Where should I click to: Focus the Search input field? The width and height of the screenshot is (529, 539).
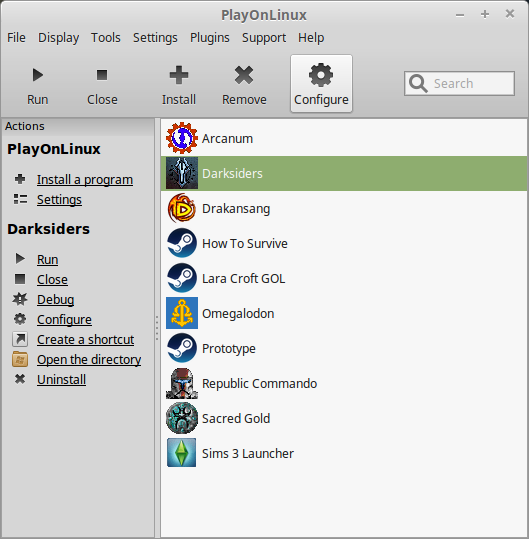459,84
